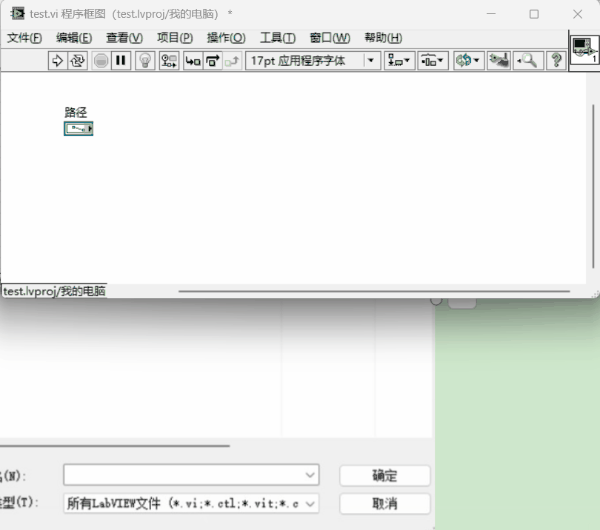Select the 路径 path control terminal
Viewport: 600px width, 530px height.
pos(78,129)
